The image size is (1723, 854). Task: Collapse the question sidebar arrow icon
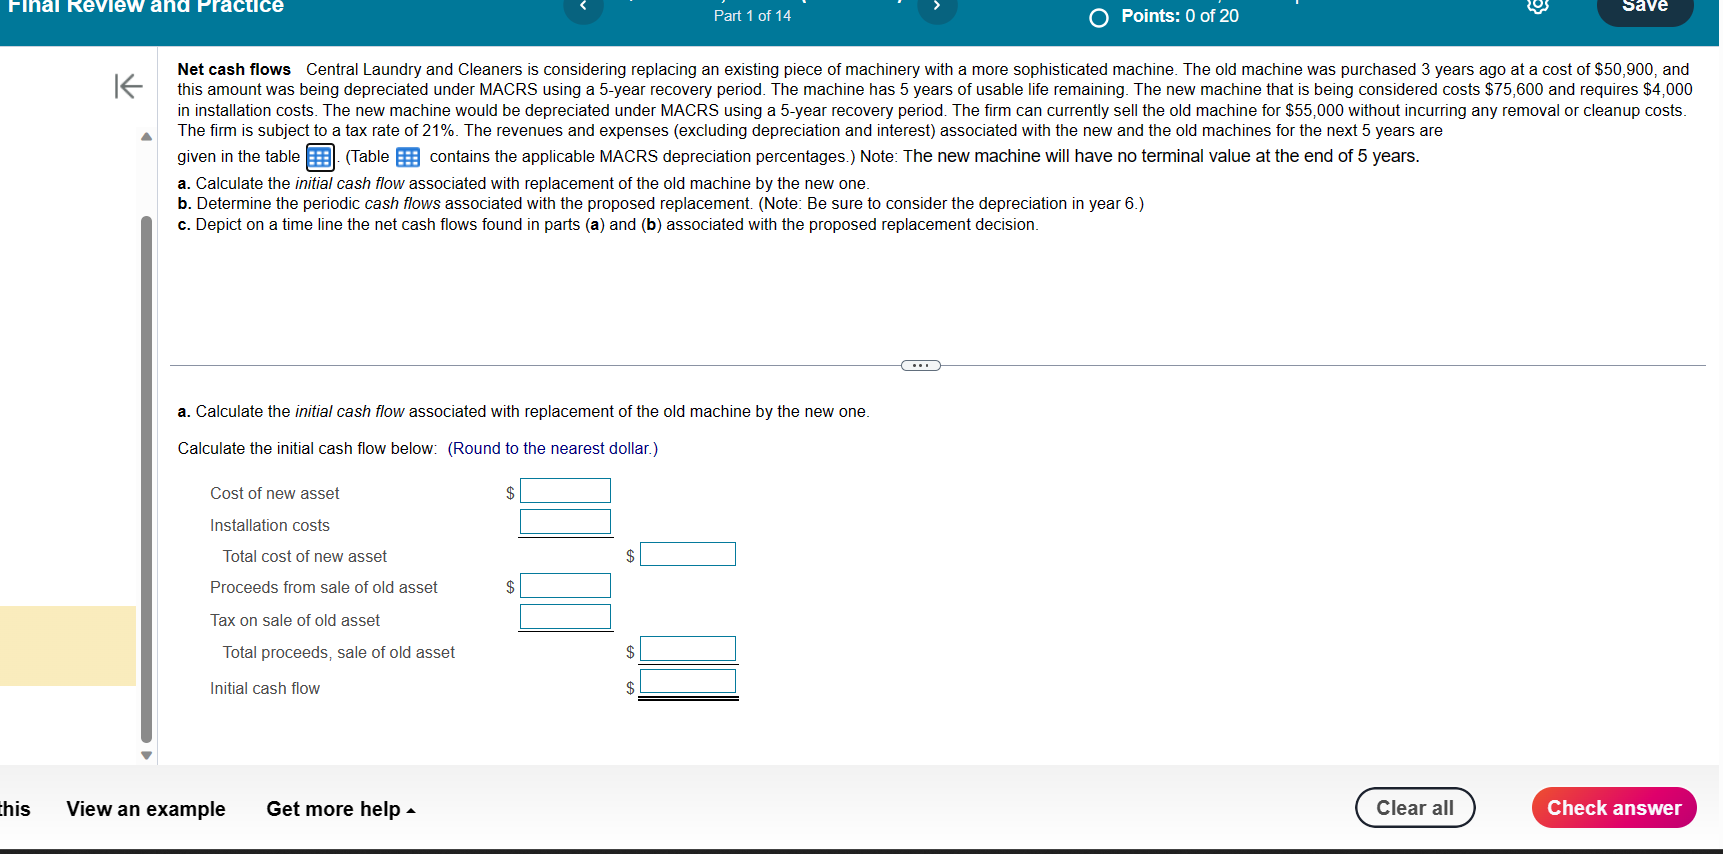coord(128,86)
